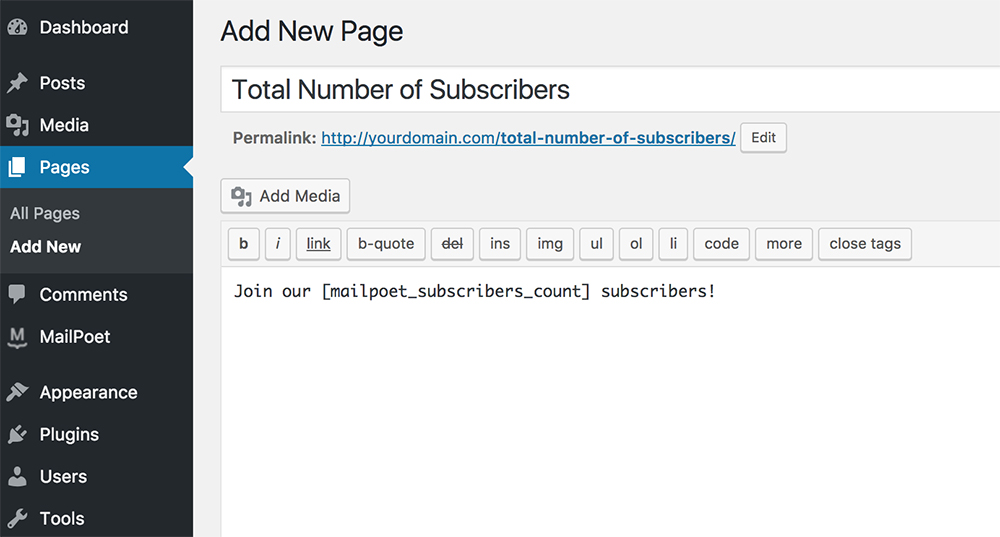Open MailPoet via its M icon
Image resolution: width=1000 pixels, height=537 pixels.
click(x=17, y=337)
